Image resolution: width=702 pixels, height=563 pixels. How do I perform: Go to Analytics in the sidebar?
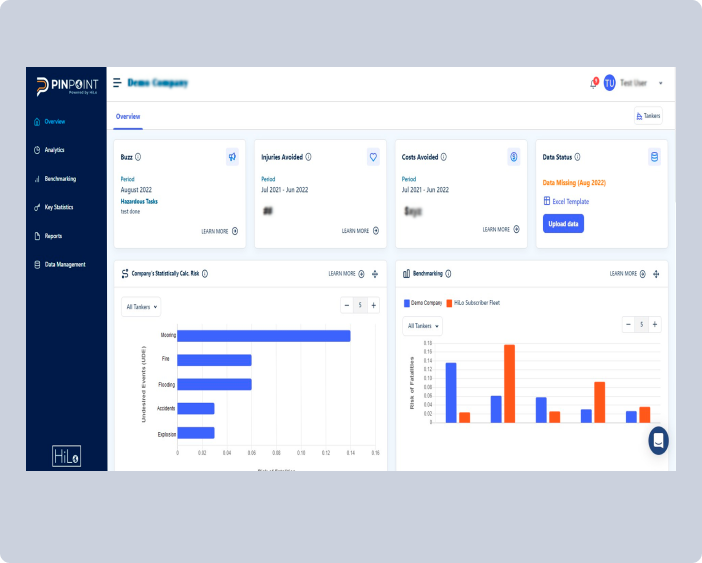click(x=54, y=150)
